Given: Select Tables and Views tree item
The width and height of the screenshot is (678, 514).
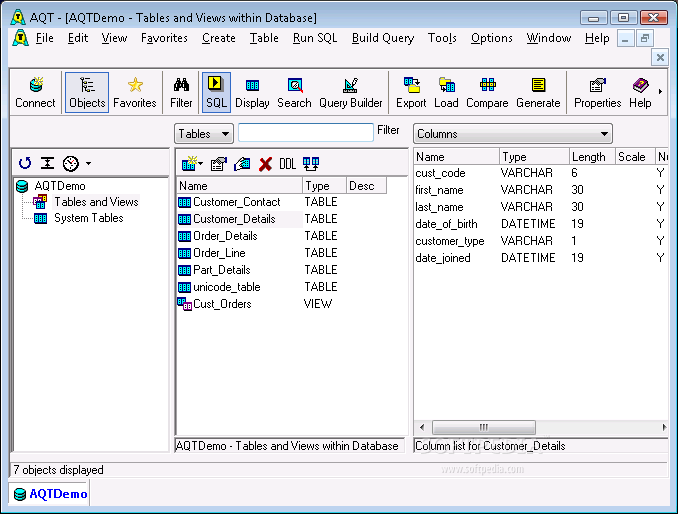Looking at the screenshot, I should (x=96, y=202).
